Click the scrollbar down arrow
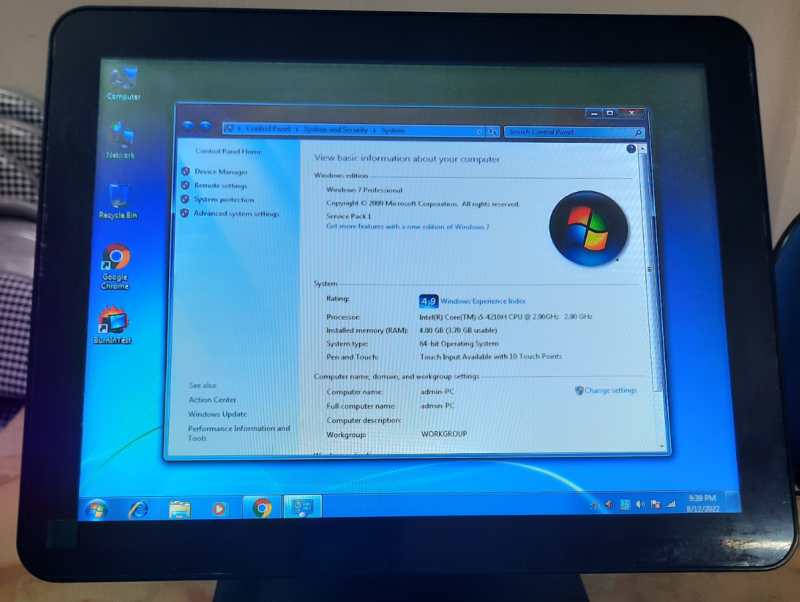 pos(662,446)
